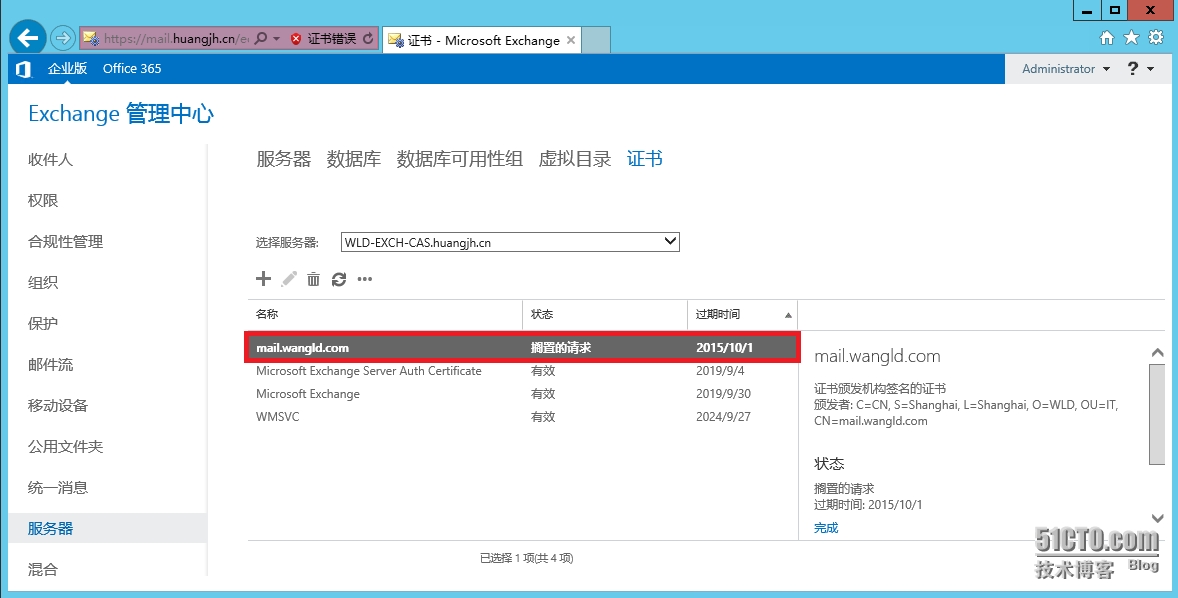The height and width of the screenshot is (598, 1178).
Task: Open 权限 in left navigation
Action: coord(43,201)
